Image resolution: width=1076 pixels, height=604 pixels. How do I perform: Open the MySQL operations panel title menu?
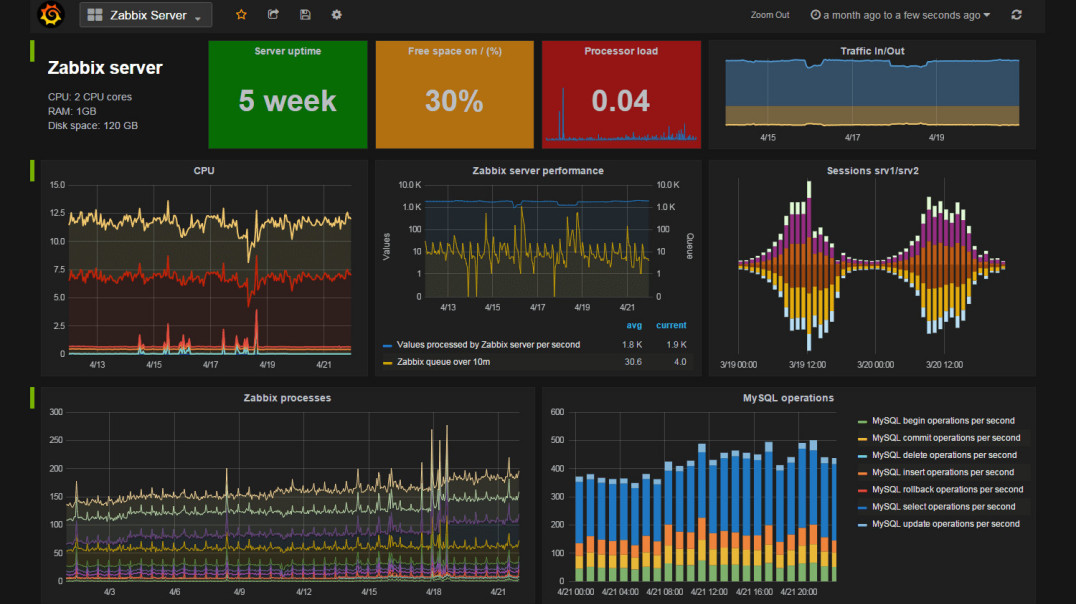pos(788,398)
